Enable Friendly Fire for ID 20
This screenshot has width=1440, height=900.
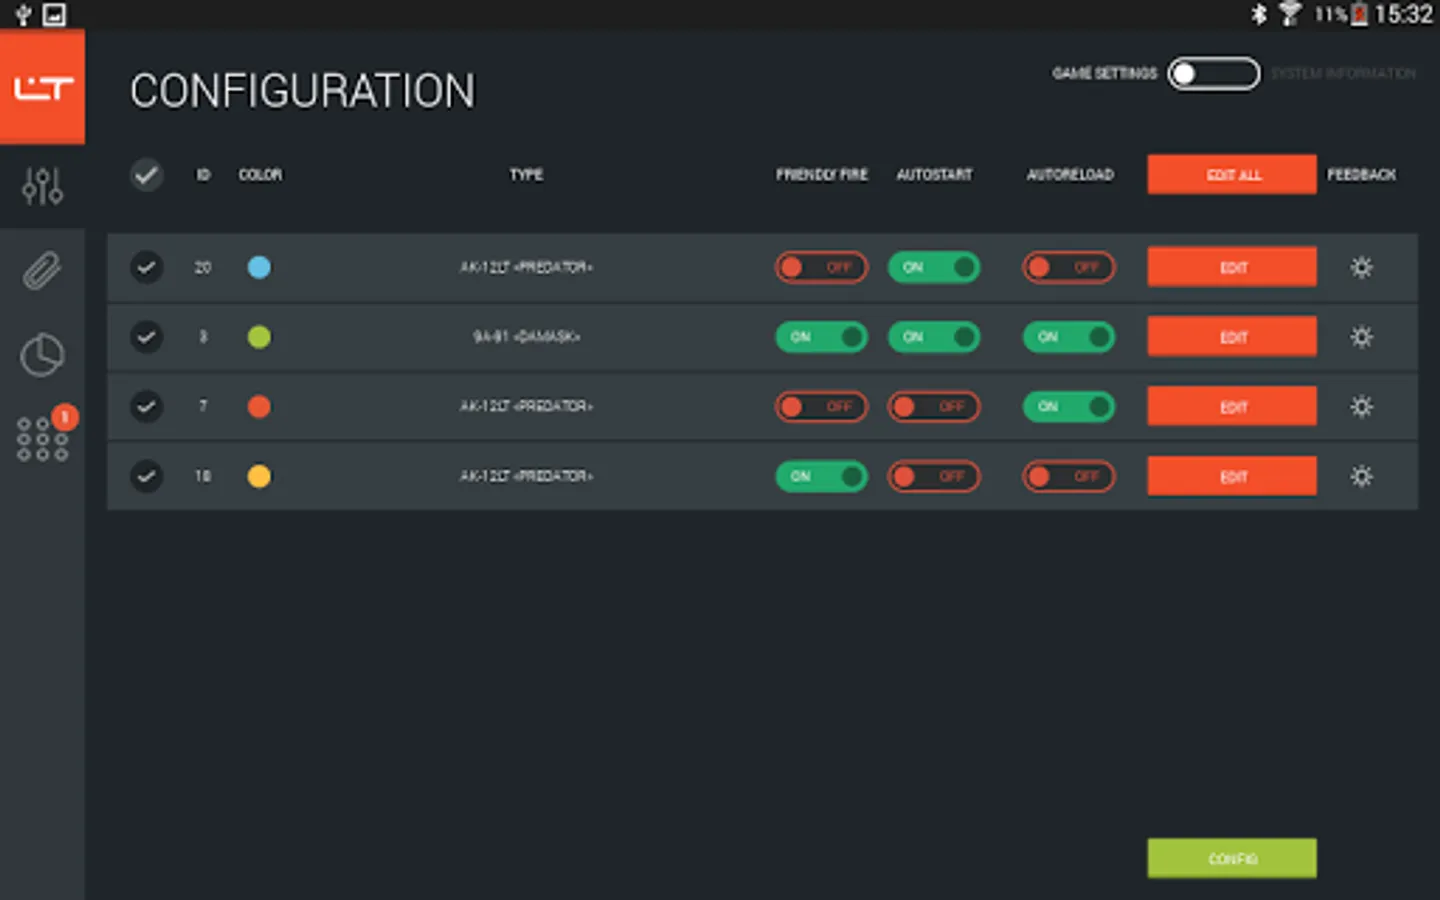(x=821, y=267)
